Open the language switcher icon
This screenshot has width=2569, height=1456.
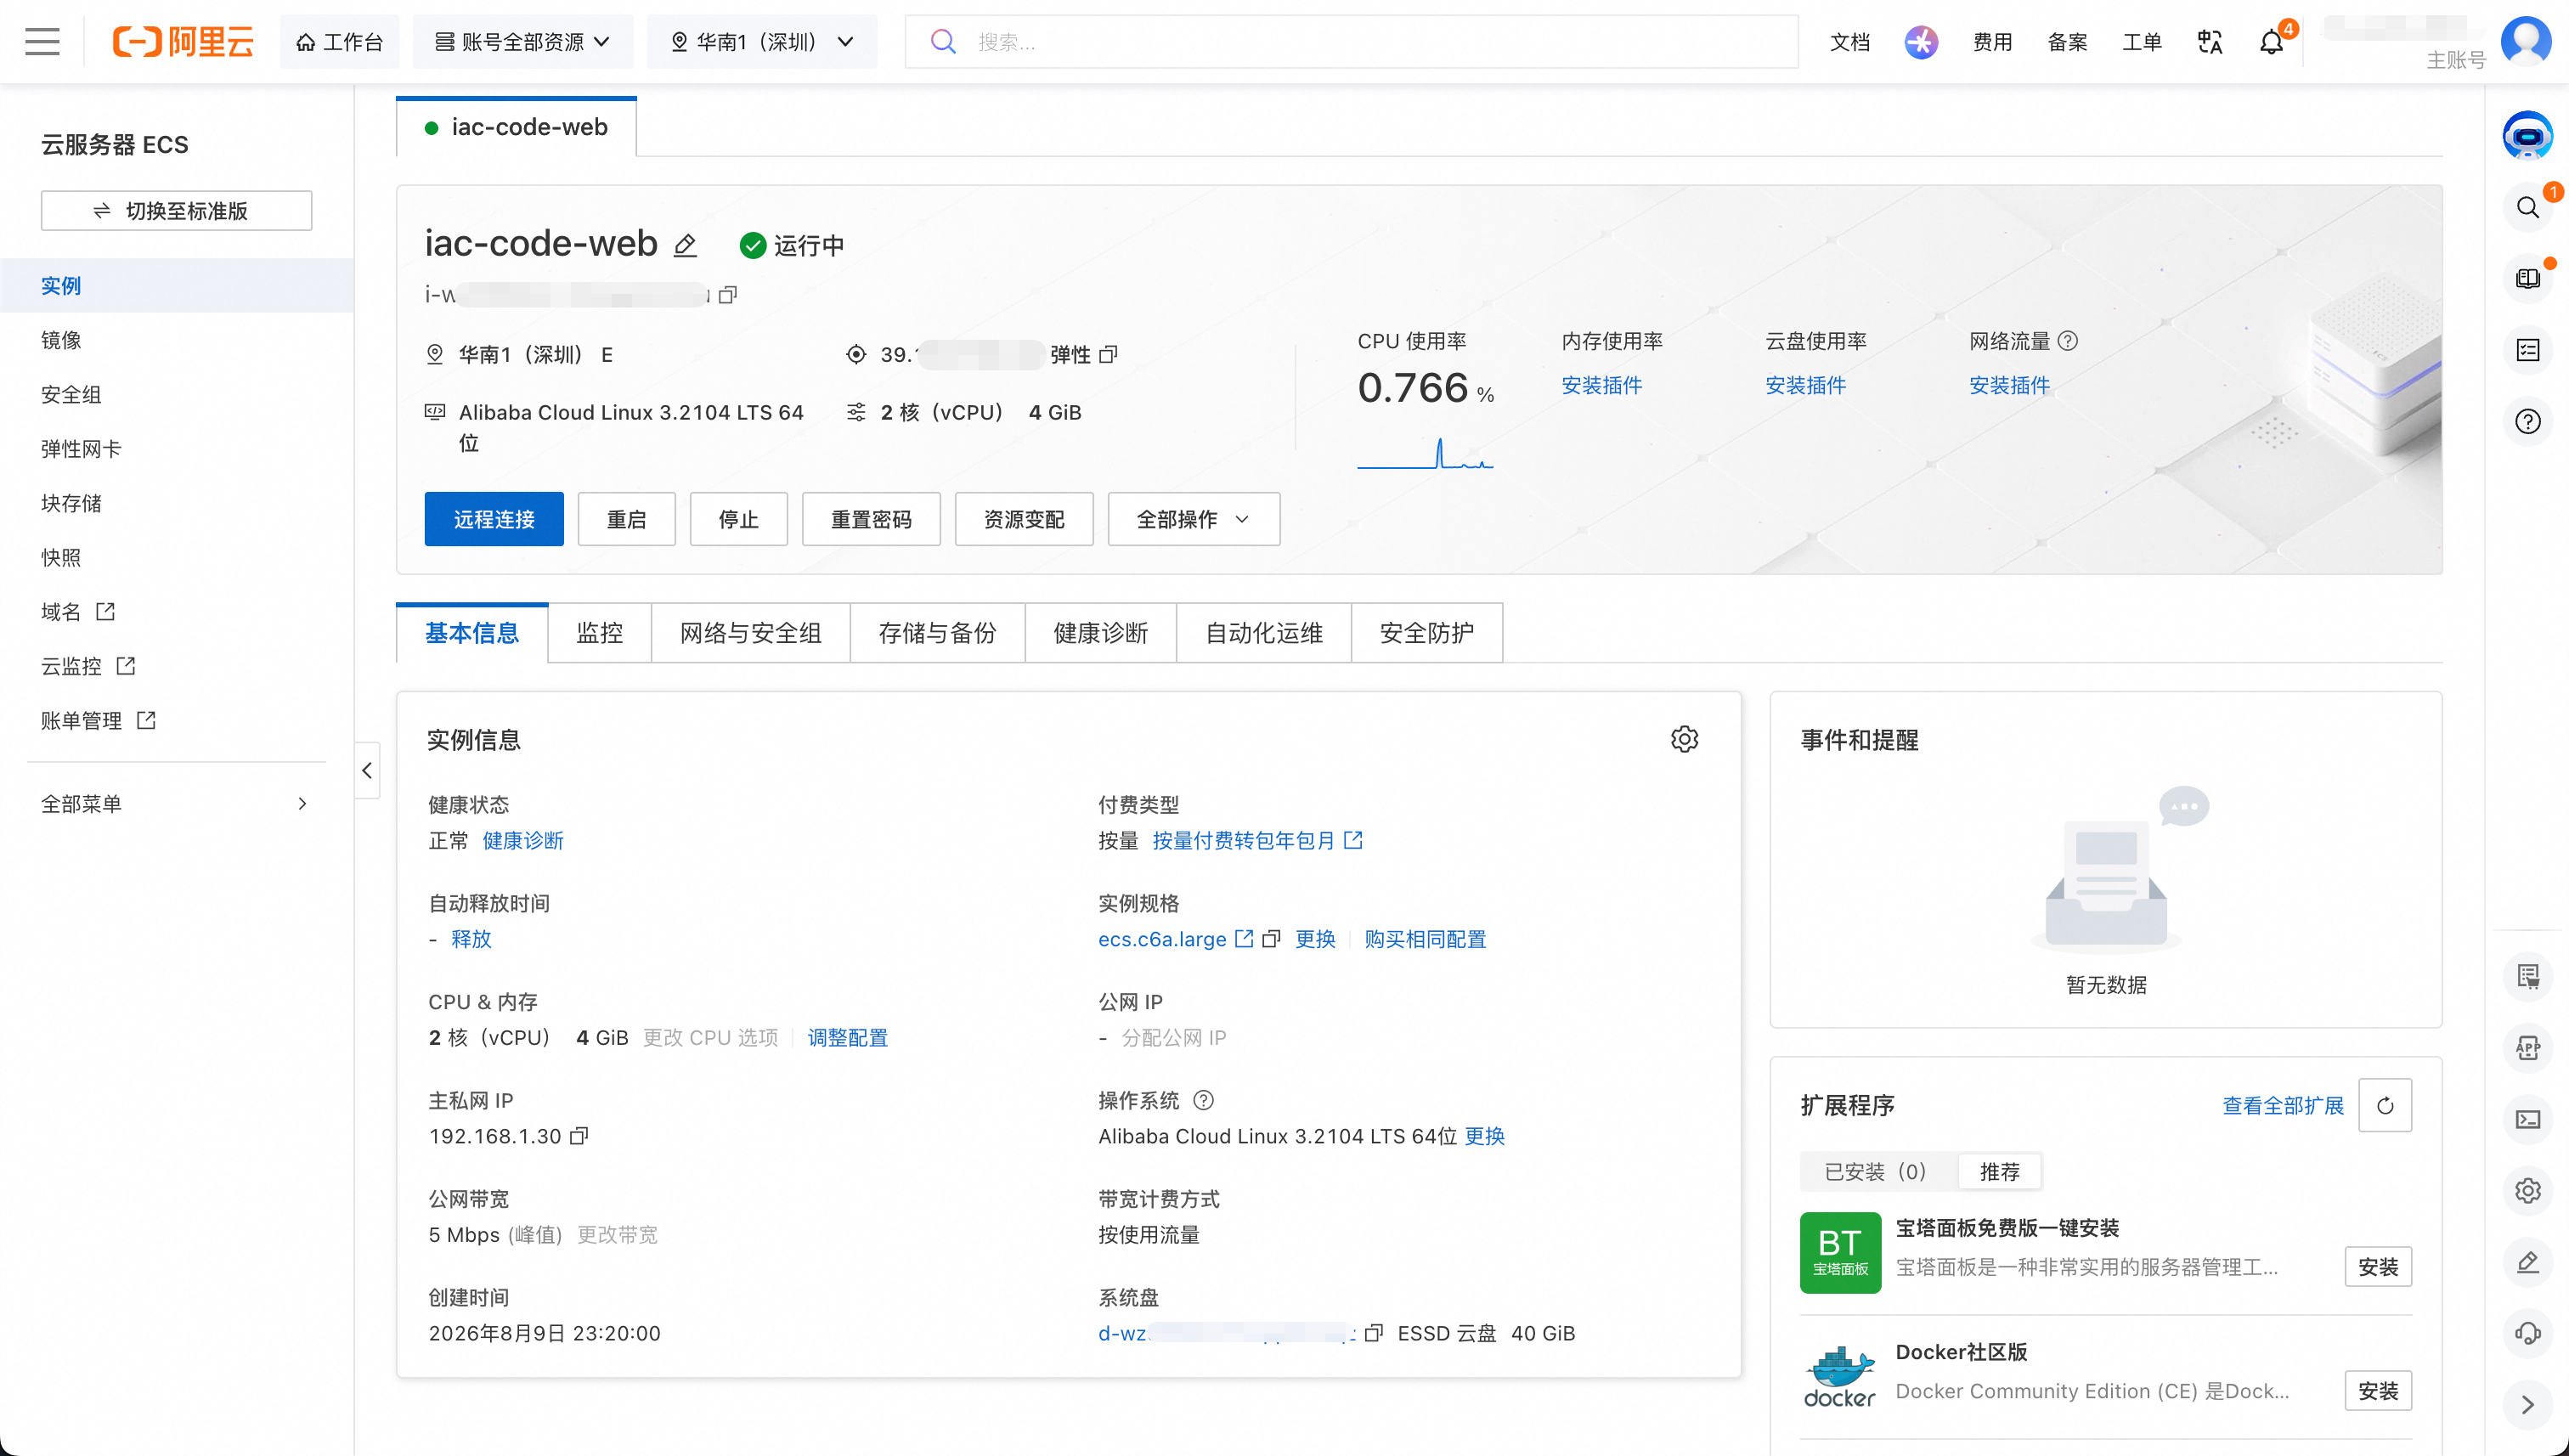[2209, 42]
